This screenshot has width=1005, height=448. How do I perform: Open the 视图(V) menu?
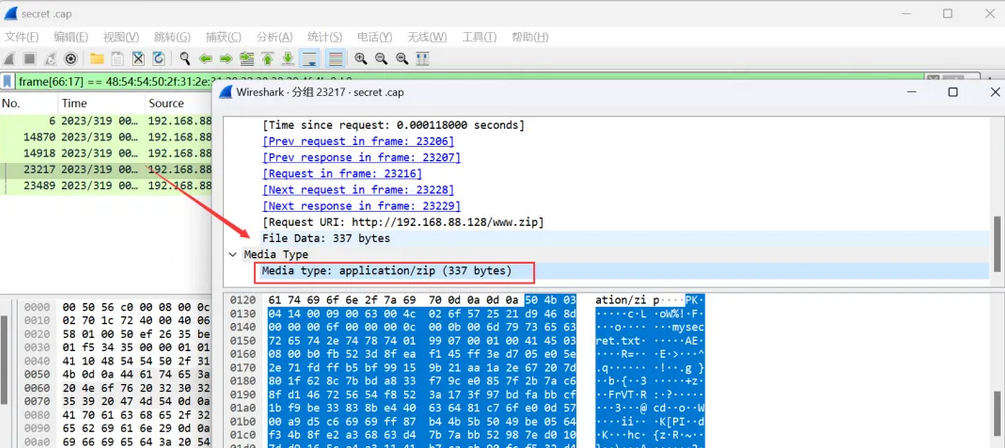coord(121,37)
